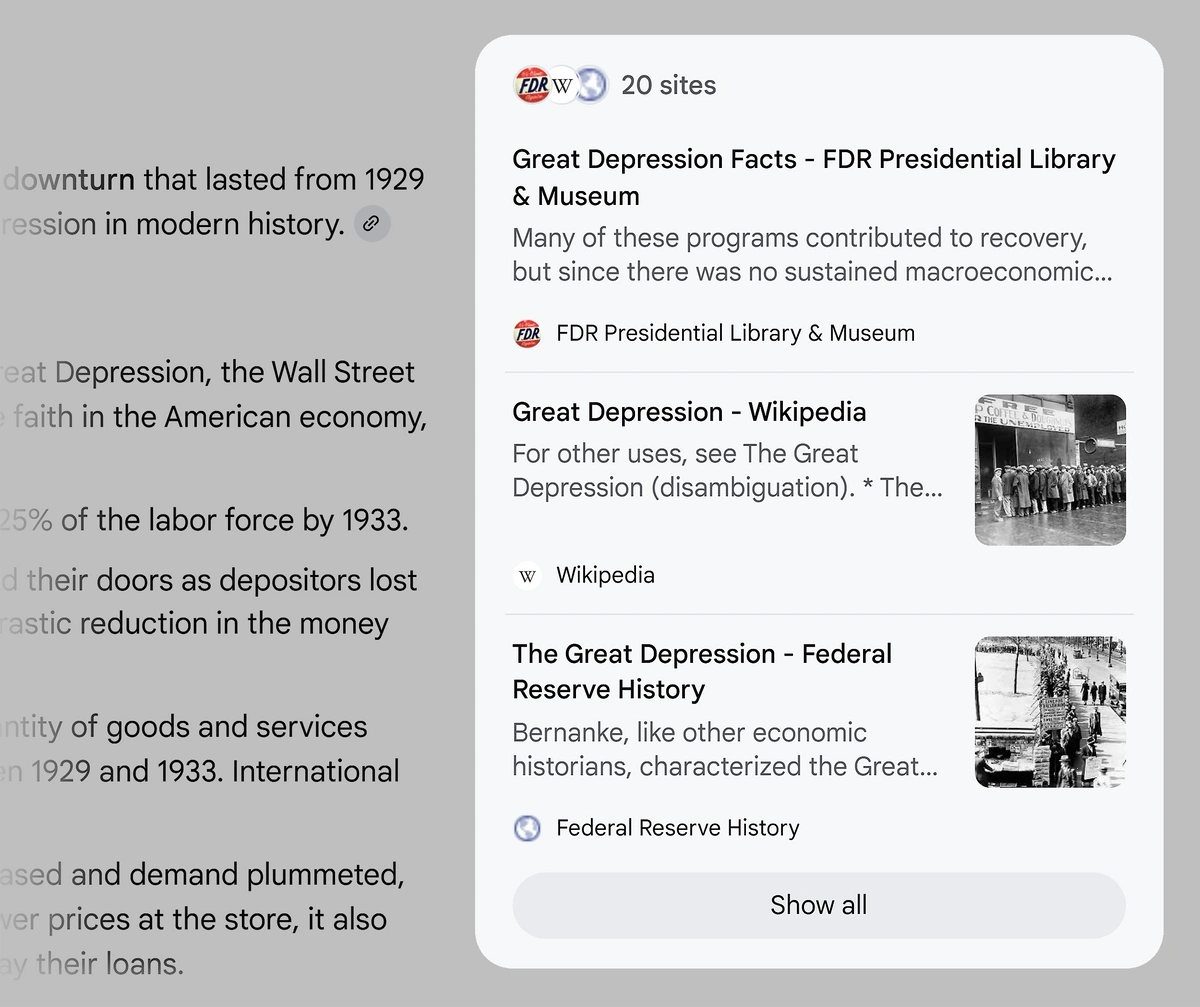Open 'Great Depression - Wikipedia' result title
This screenshot has width=1200, height=1007.
pos(689,412)
